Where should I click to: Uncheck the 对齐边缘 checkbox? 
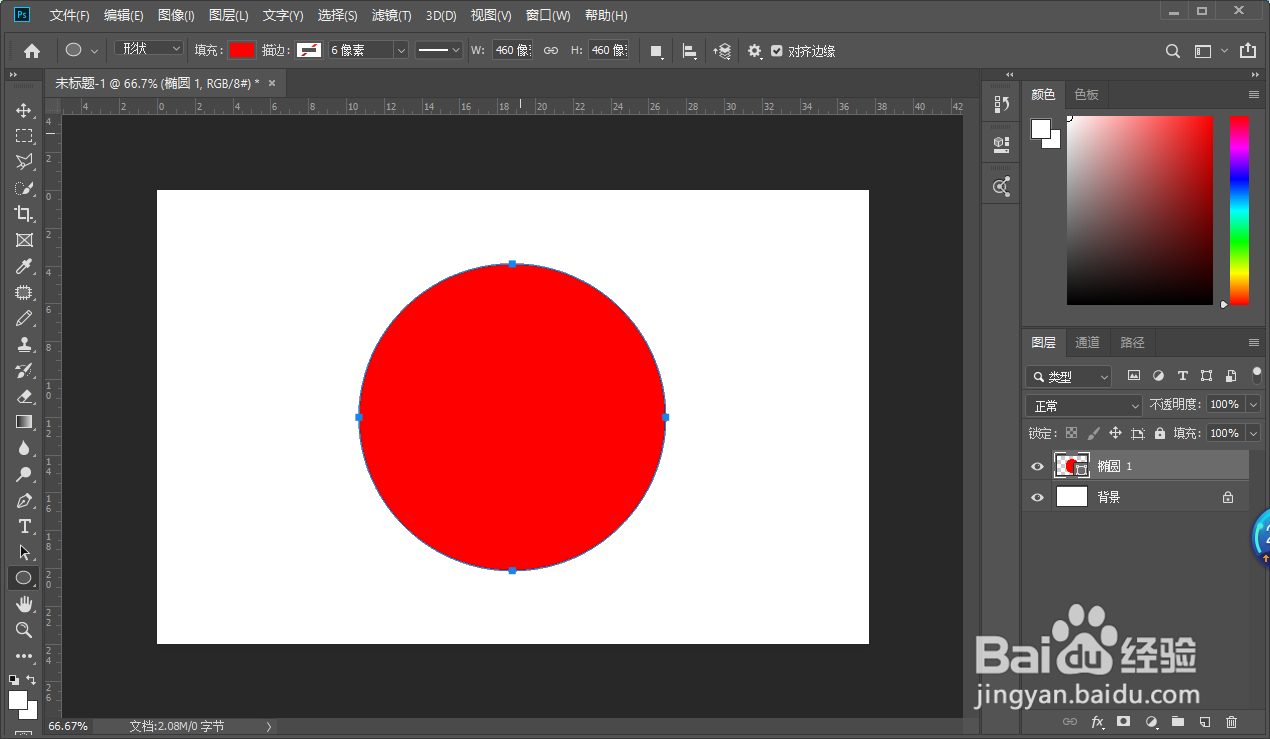[777, 51]
